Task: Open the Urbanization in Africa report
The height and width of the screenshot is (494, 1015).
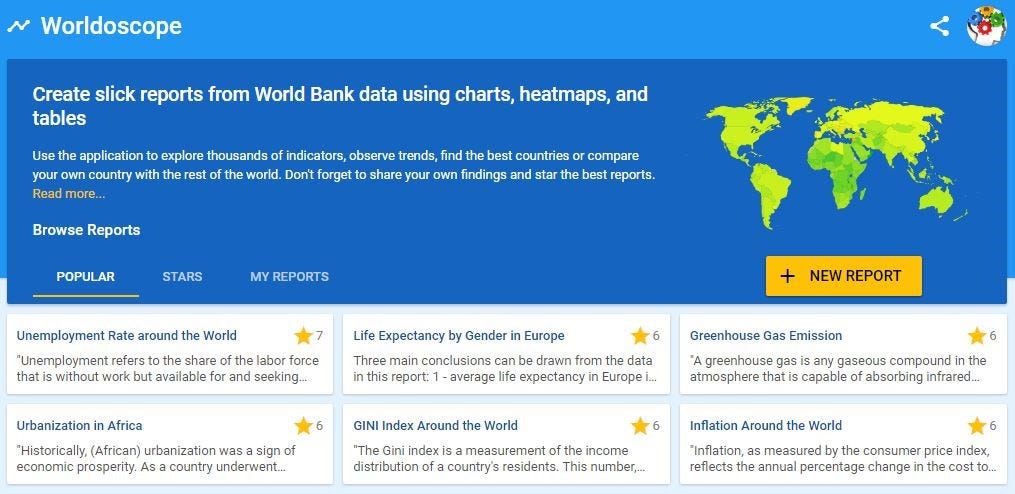Action: click(80, 425)
